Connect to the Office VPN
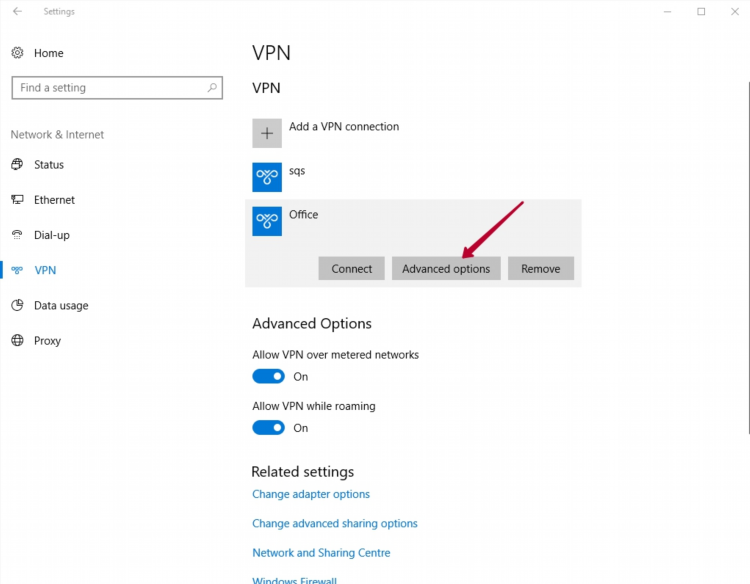Image resolution: width=750 pixels, height=584 pixels. point(352,268)
